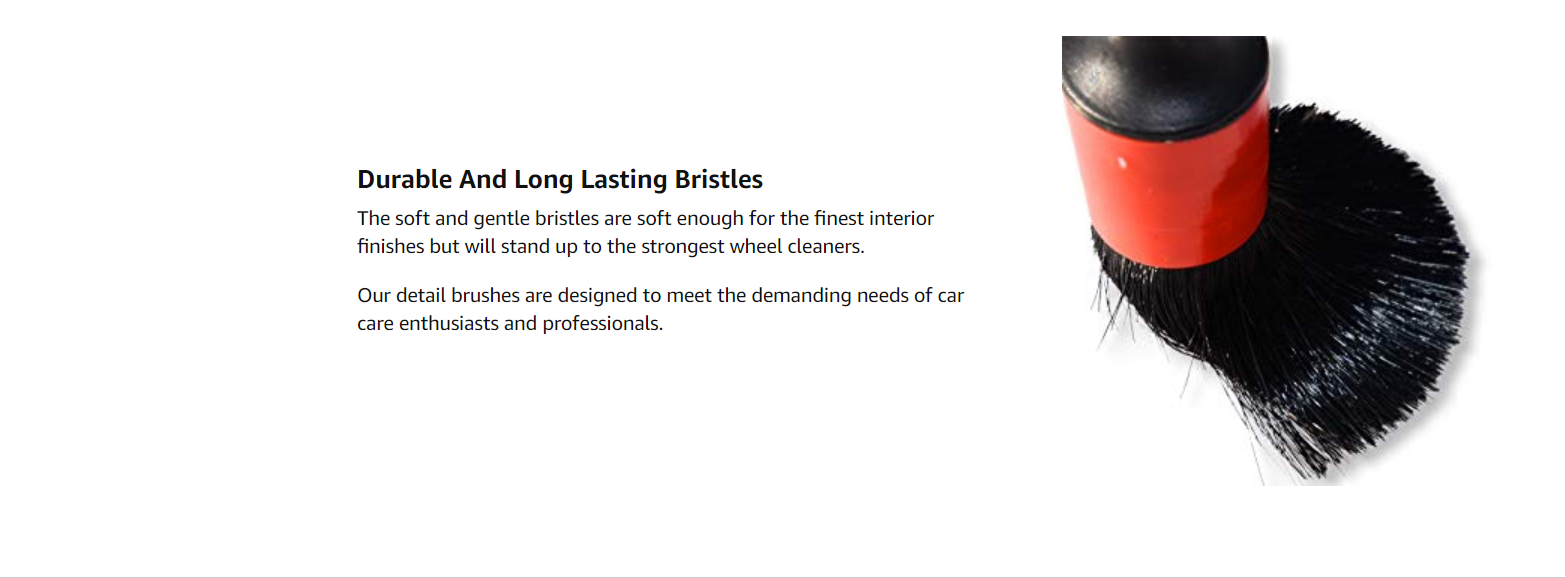Screen dimensions: 1565x578
Task: Click the line starting Our detail brushes
Action: [660, 296]
